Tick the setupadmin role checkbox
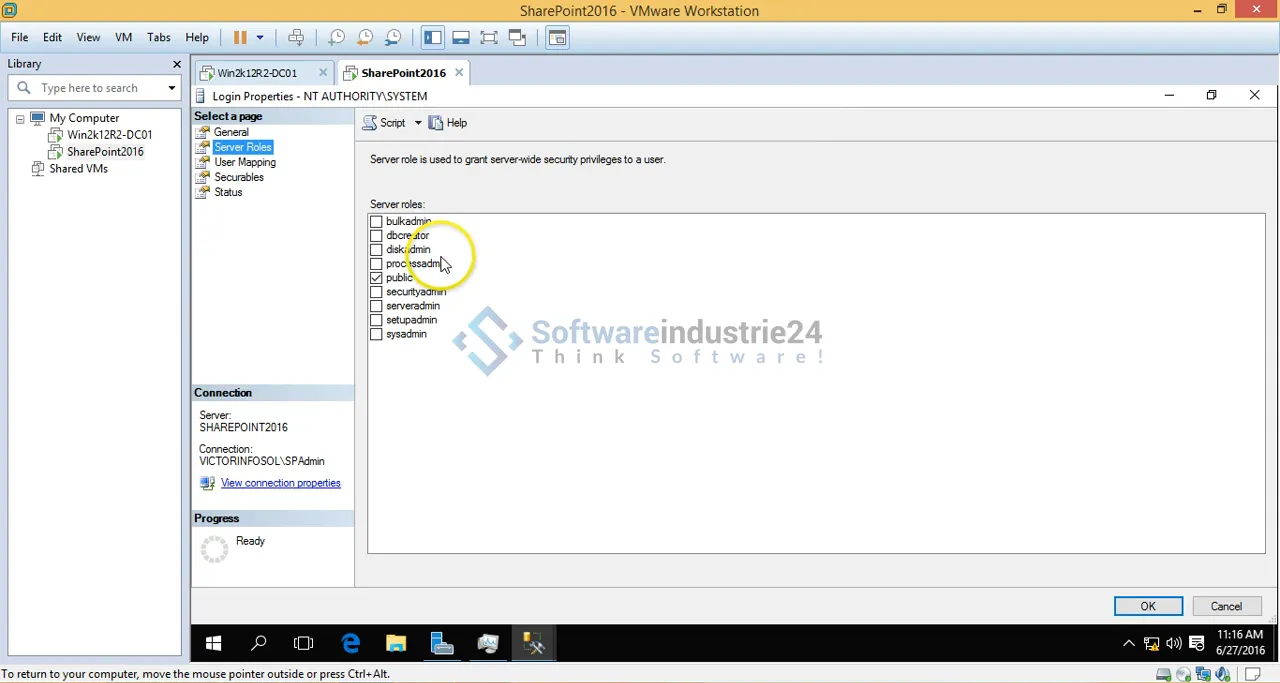The width and height of the screenshot is (1280, 683). click(x=376, y=320)
